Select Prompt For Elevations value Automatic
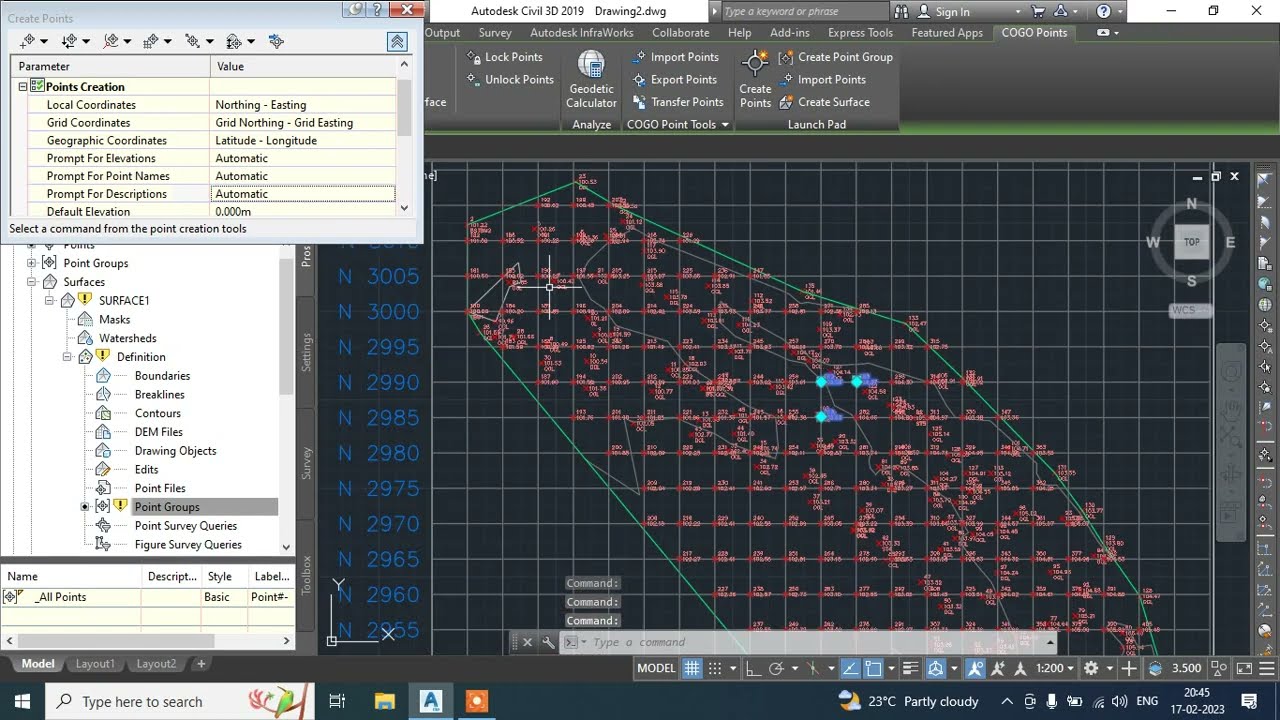The height and width of the screenshot is (720, 1280). click(x=304, y=158)
